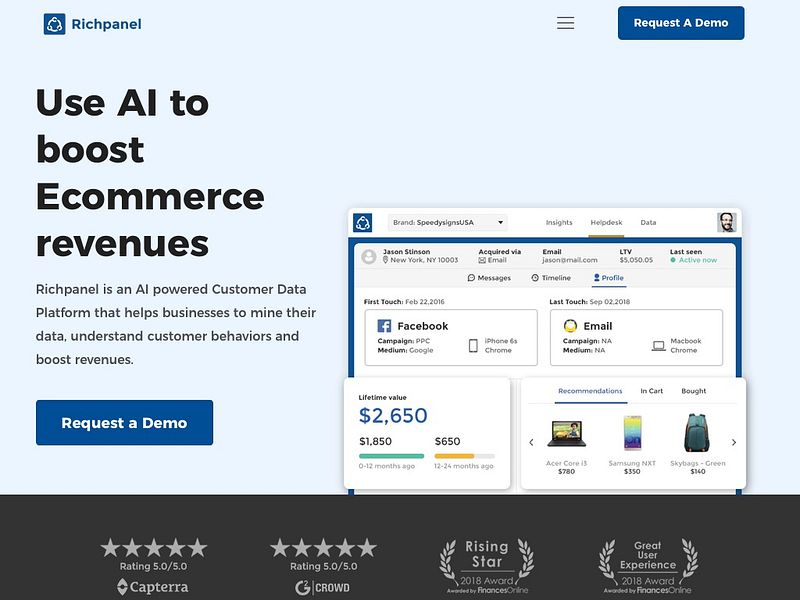Click the Skybags Green backpack thumbnail
The width and height of the screenshot is (800, 600).
tap(697, 433)
